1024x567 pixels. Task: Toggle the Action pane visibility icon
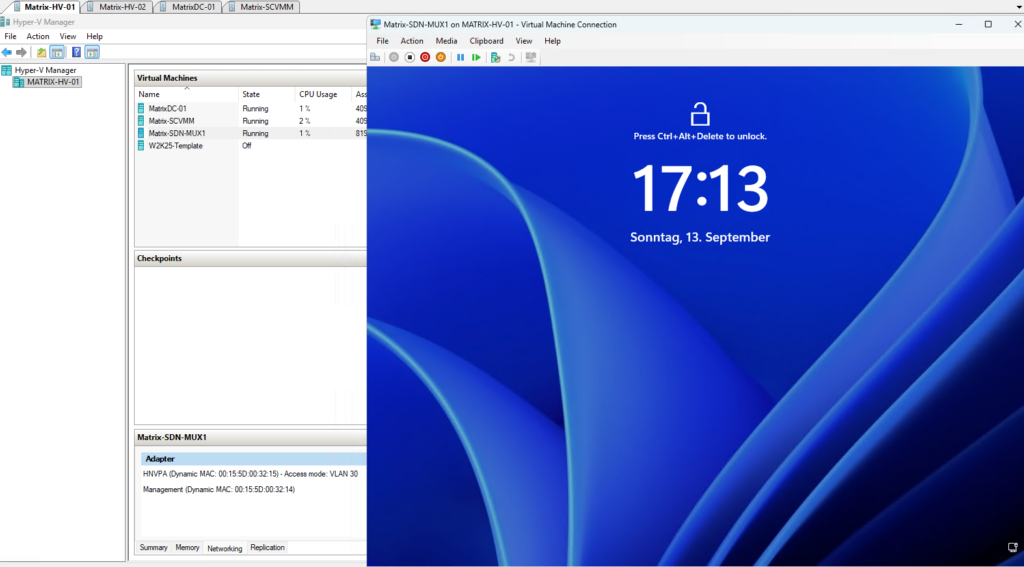click(92, 52)
